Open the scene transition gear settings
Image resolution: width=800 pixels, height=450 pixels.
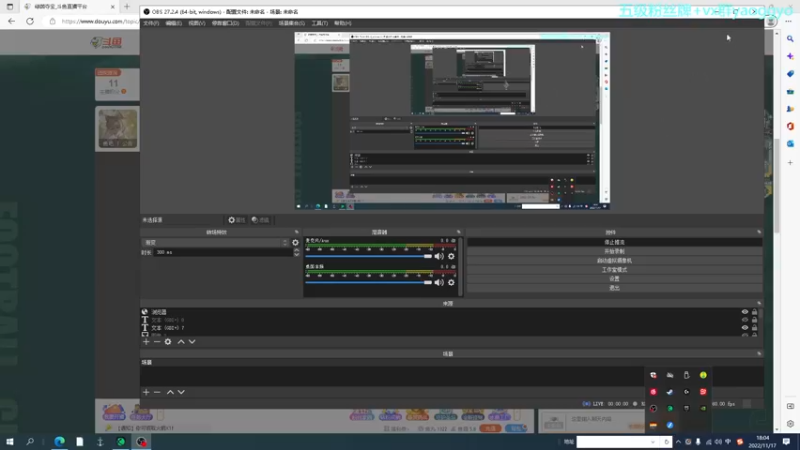(295, 242)
